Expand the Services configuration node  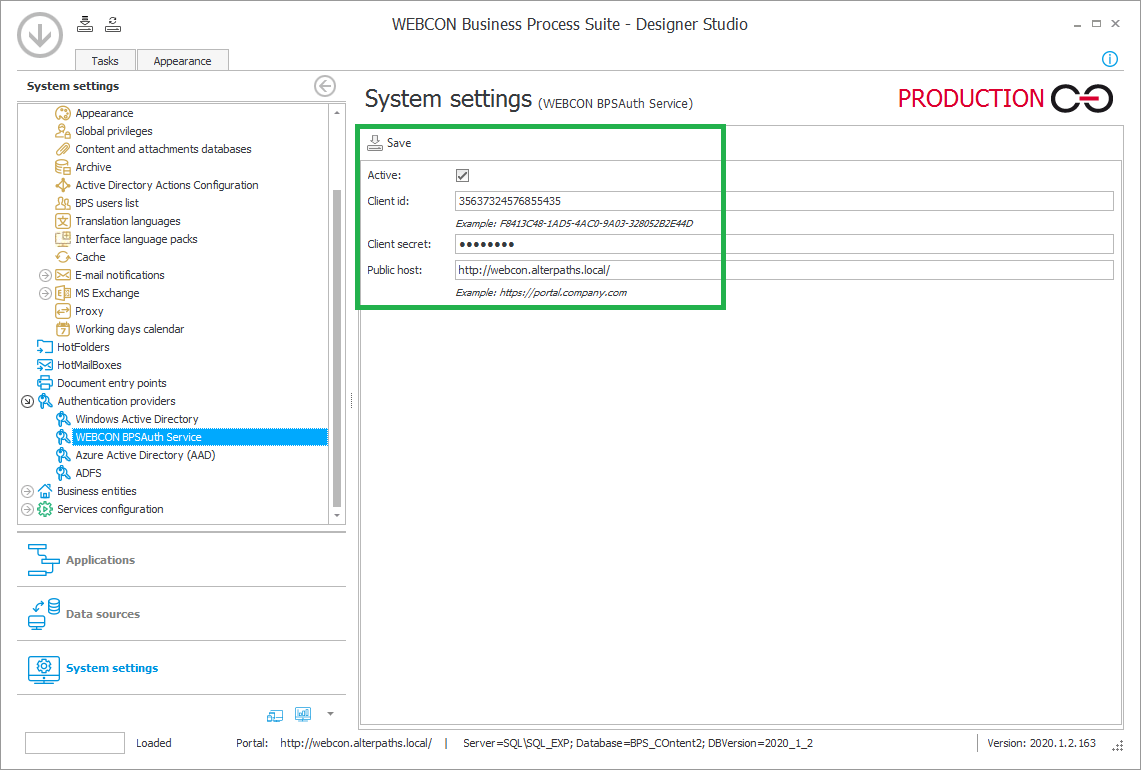[x=28, y=509]
